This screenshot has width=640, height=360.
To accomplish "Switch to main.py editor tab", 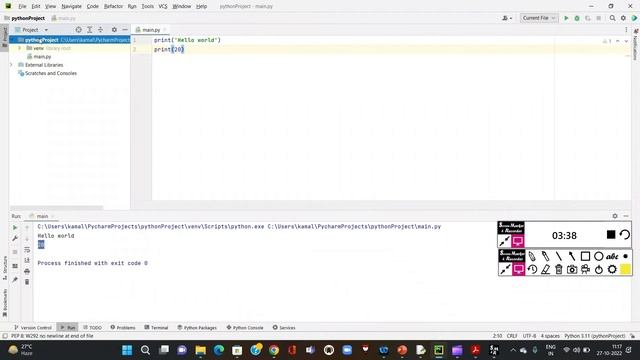I will coord(151,30).
